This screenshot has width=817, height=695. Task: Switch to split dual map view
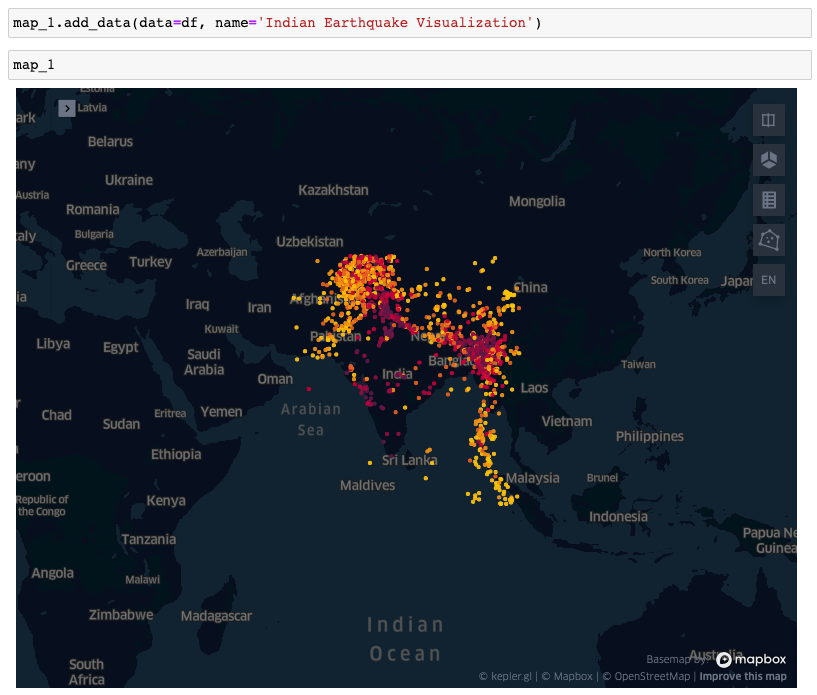[769, 120]
